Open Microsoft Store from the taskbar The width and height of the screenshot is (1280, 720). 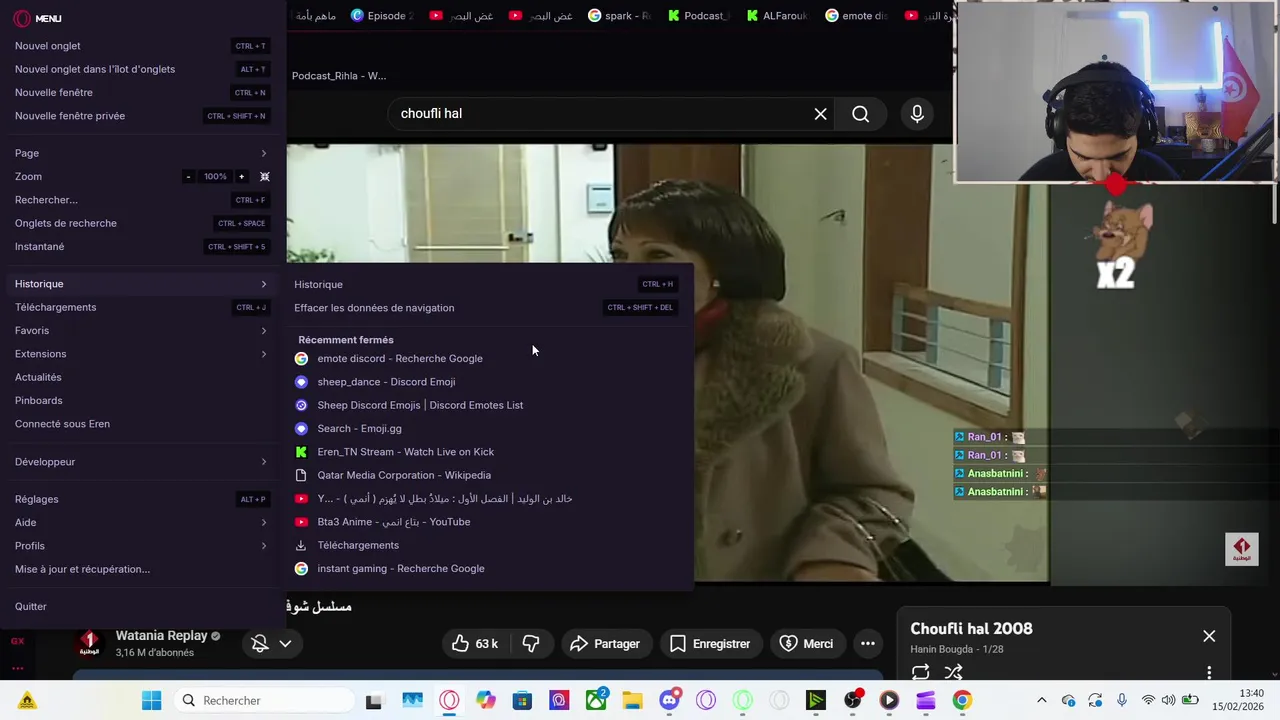pos(522,701)
